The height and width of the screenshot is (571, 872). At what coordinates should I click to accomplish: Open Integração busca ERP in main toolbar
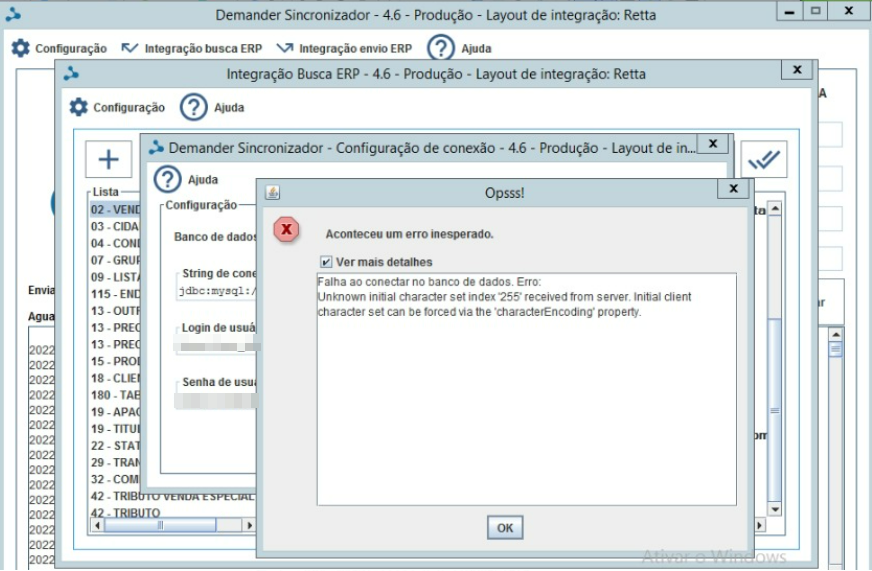[203, 48]
